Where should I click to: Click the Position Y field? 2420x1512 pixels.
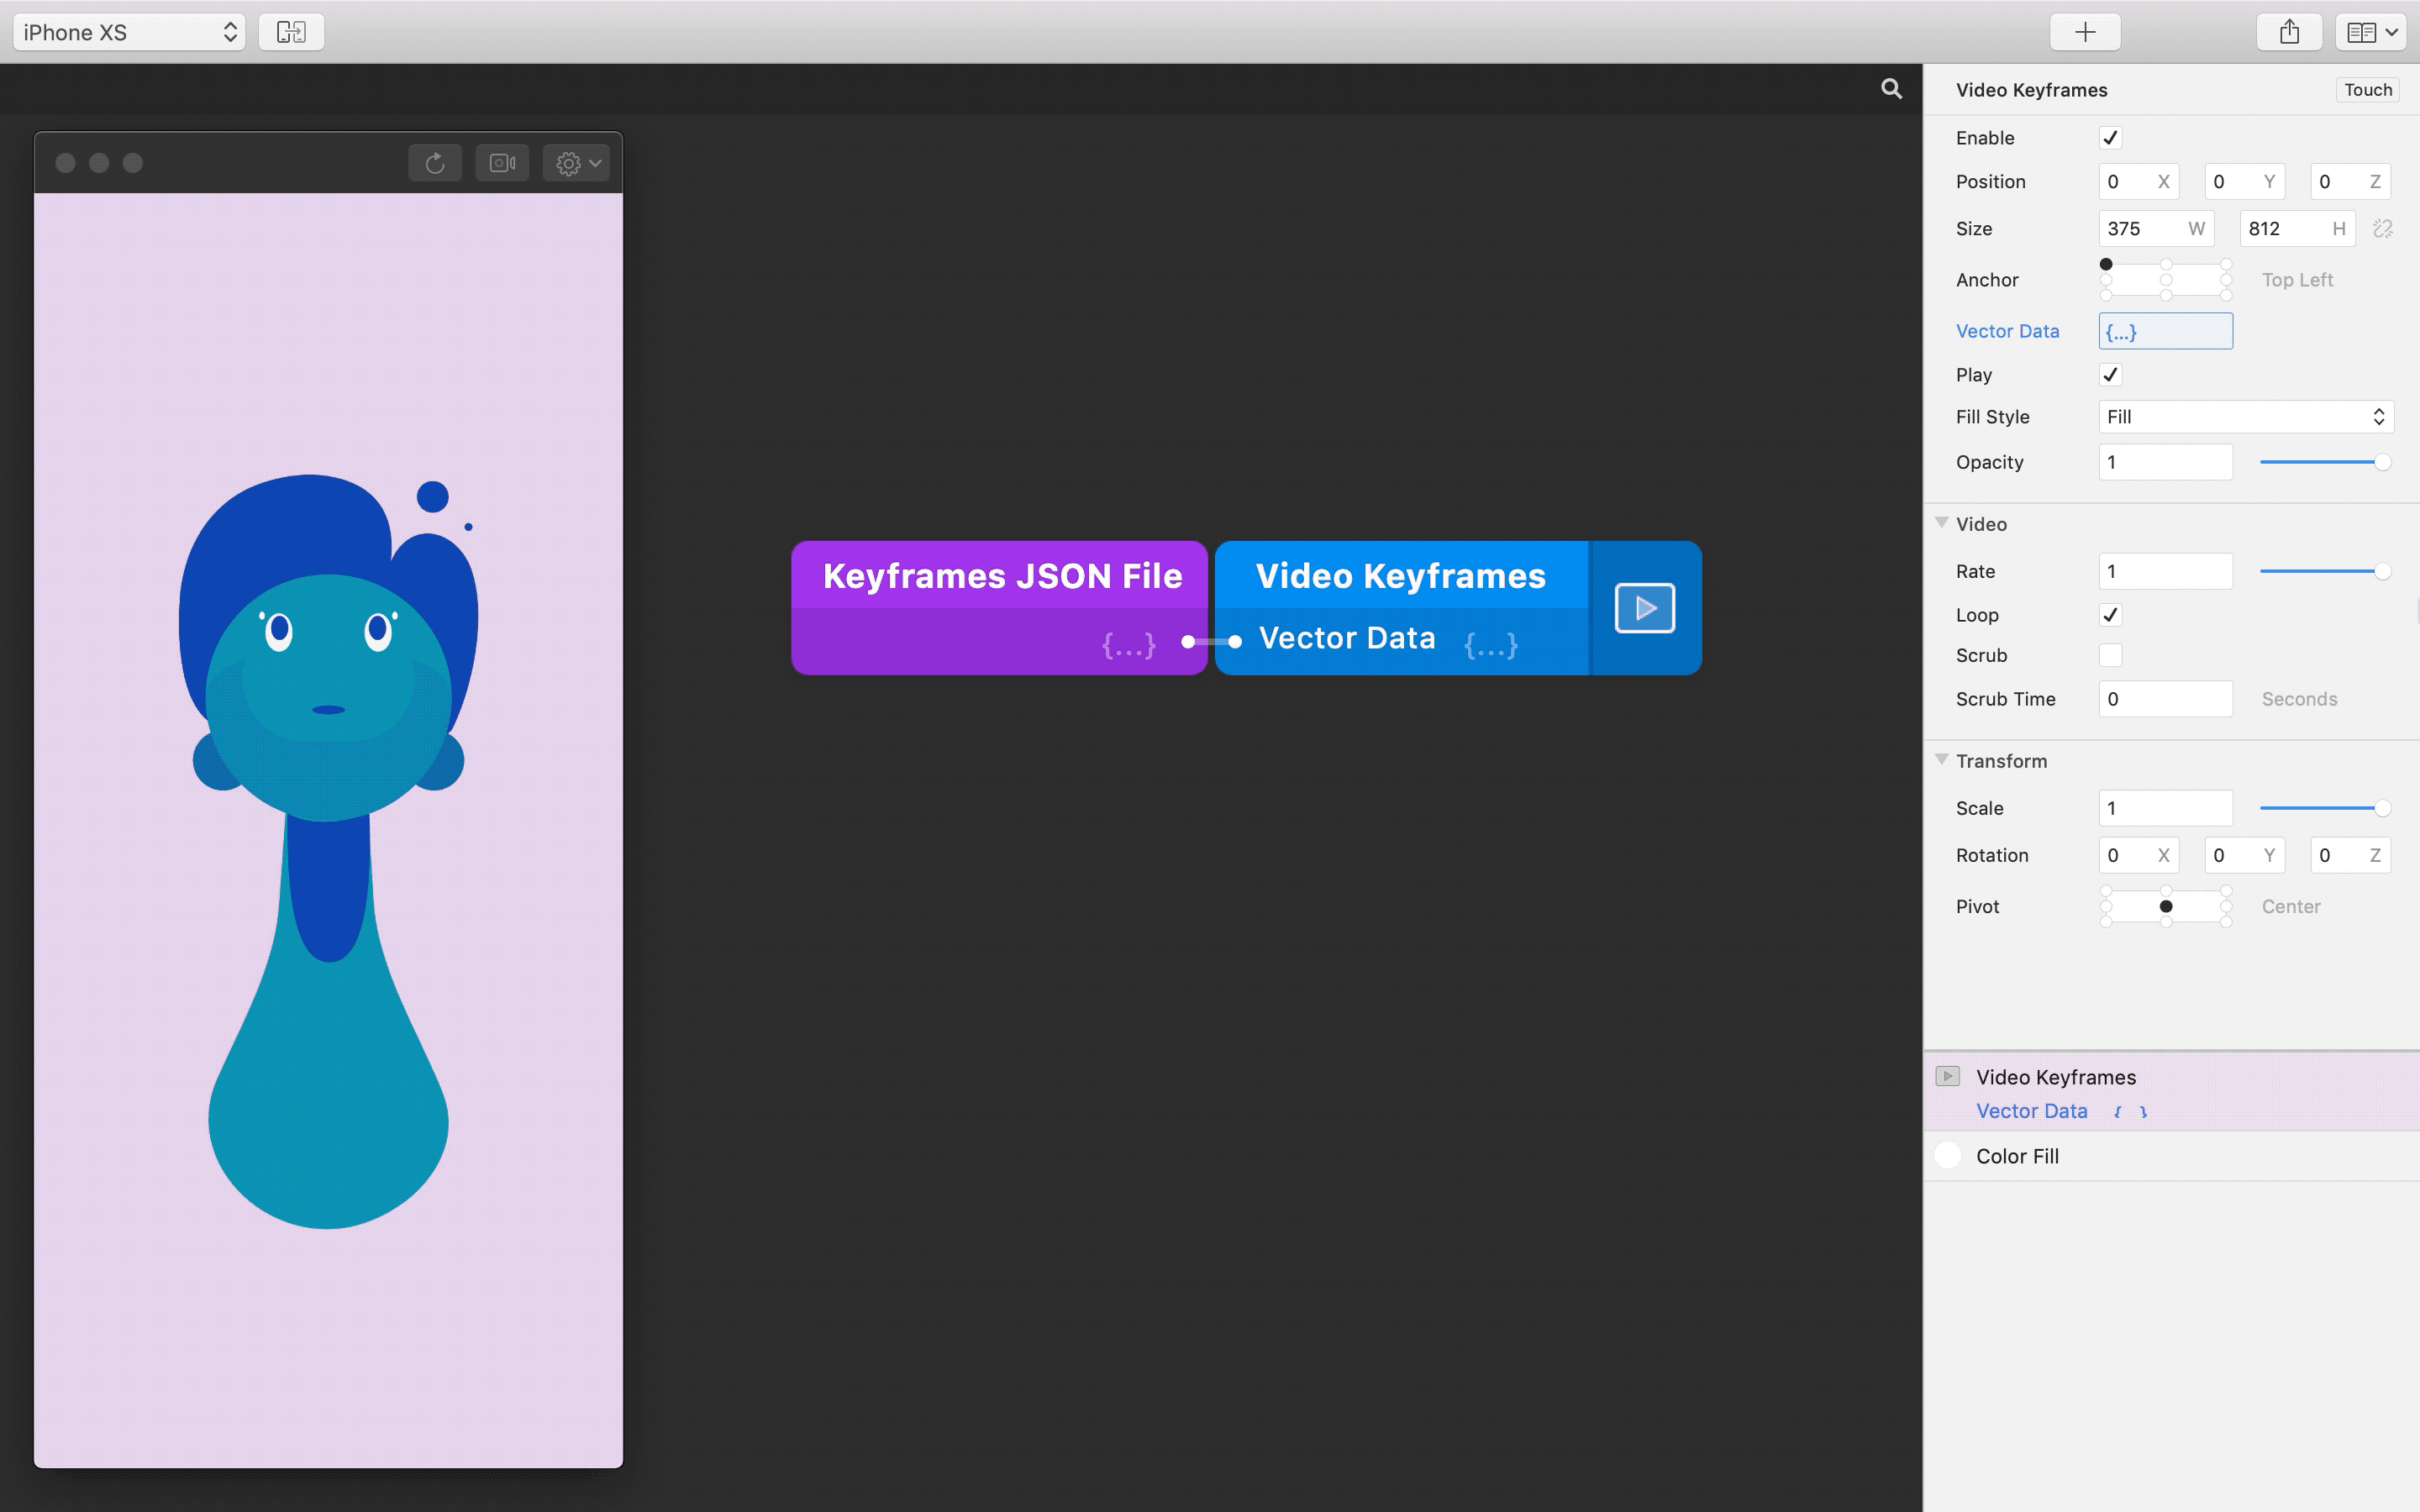(x=2244, y=182)
